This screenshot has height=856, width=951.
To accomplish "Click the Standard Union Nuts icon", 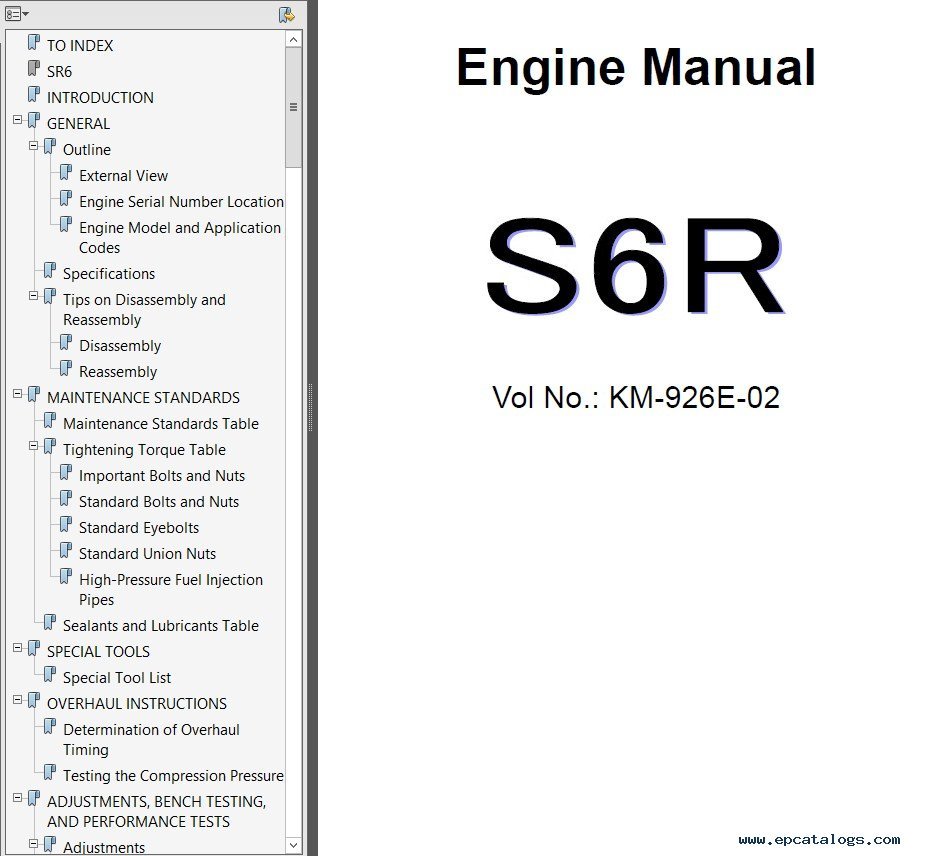I will click(66, 551).
